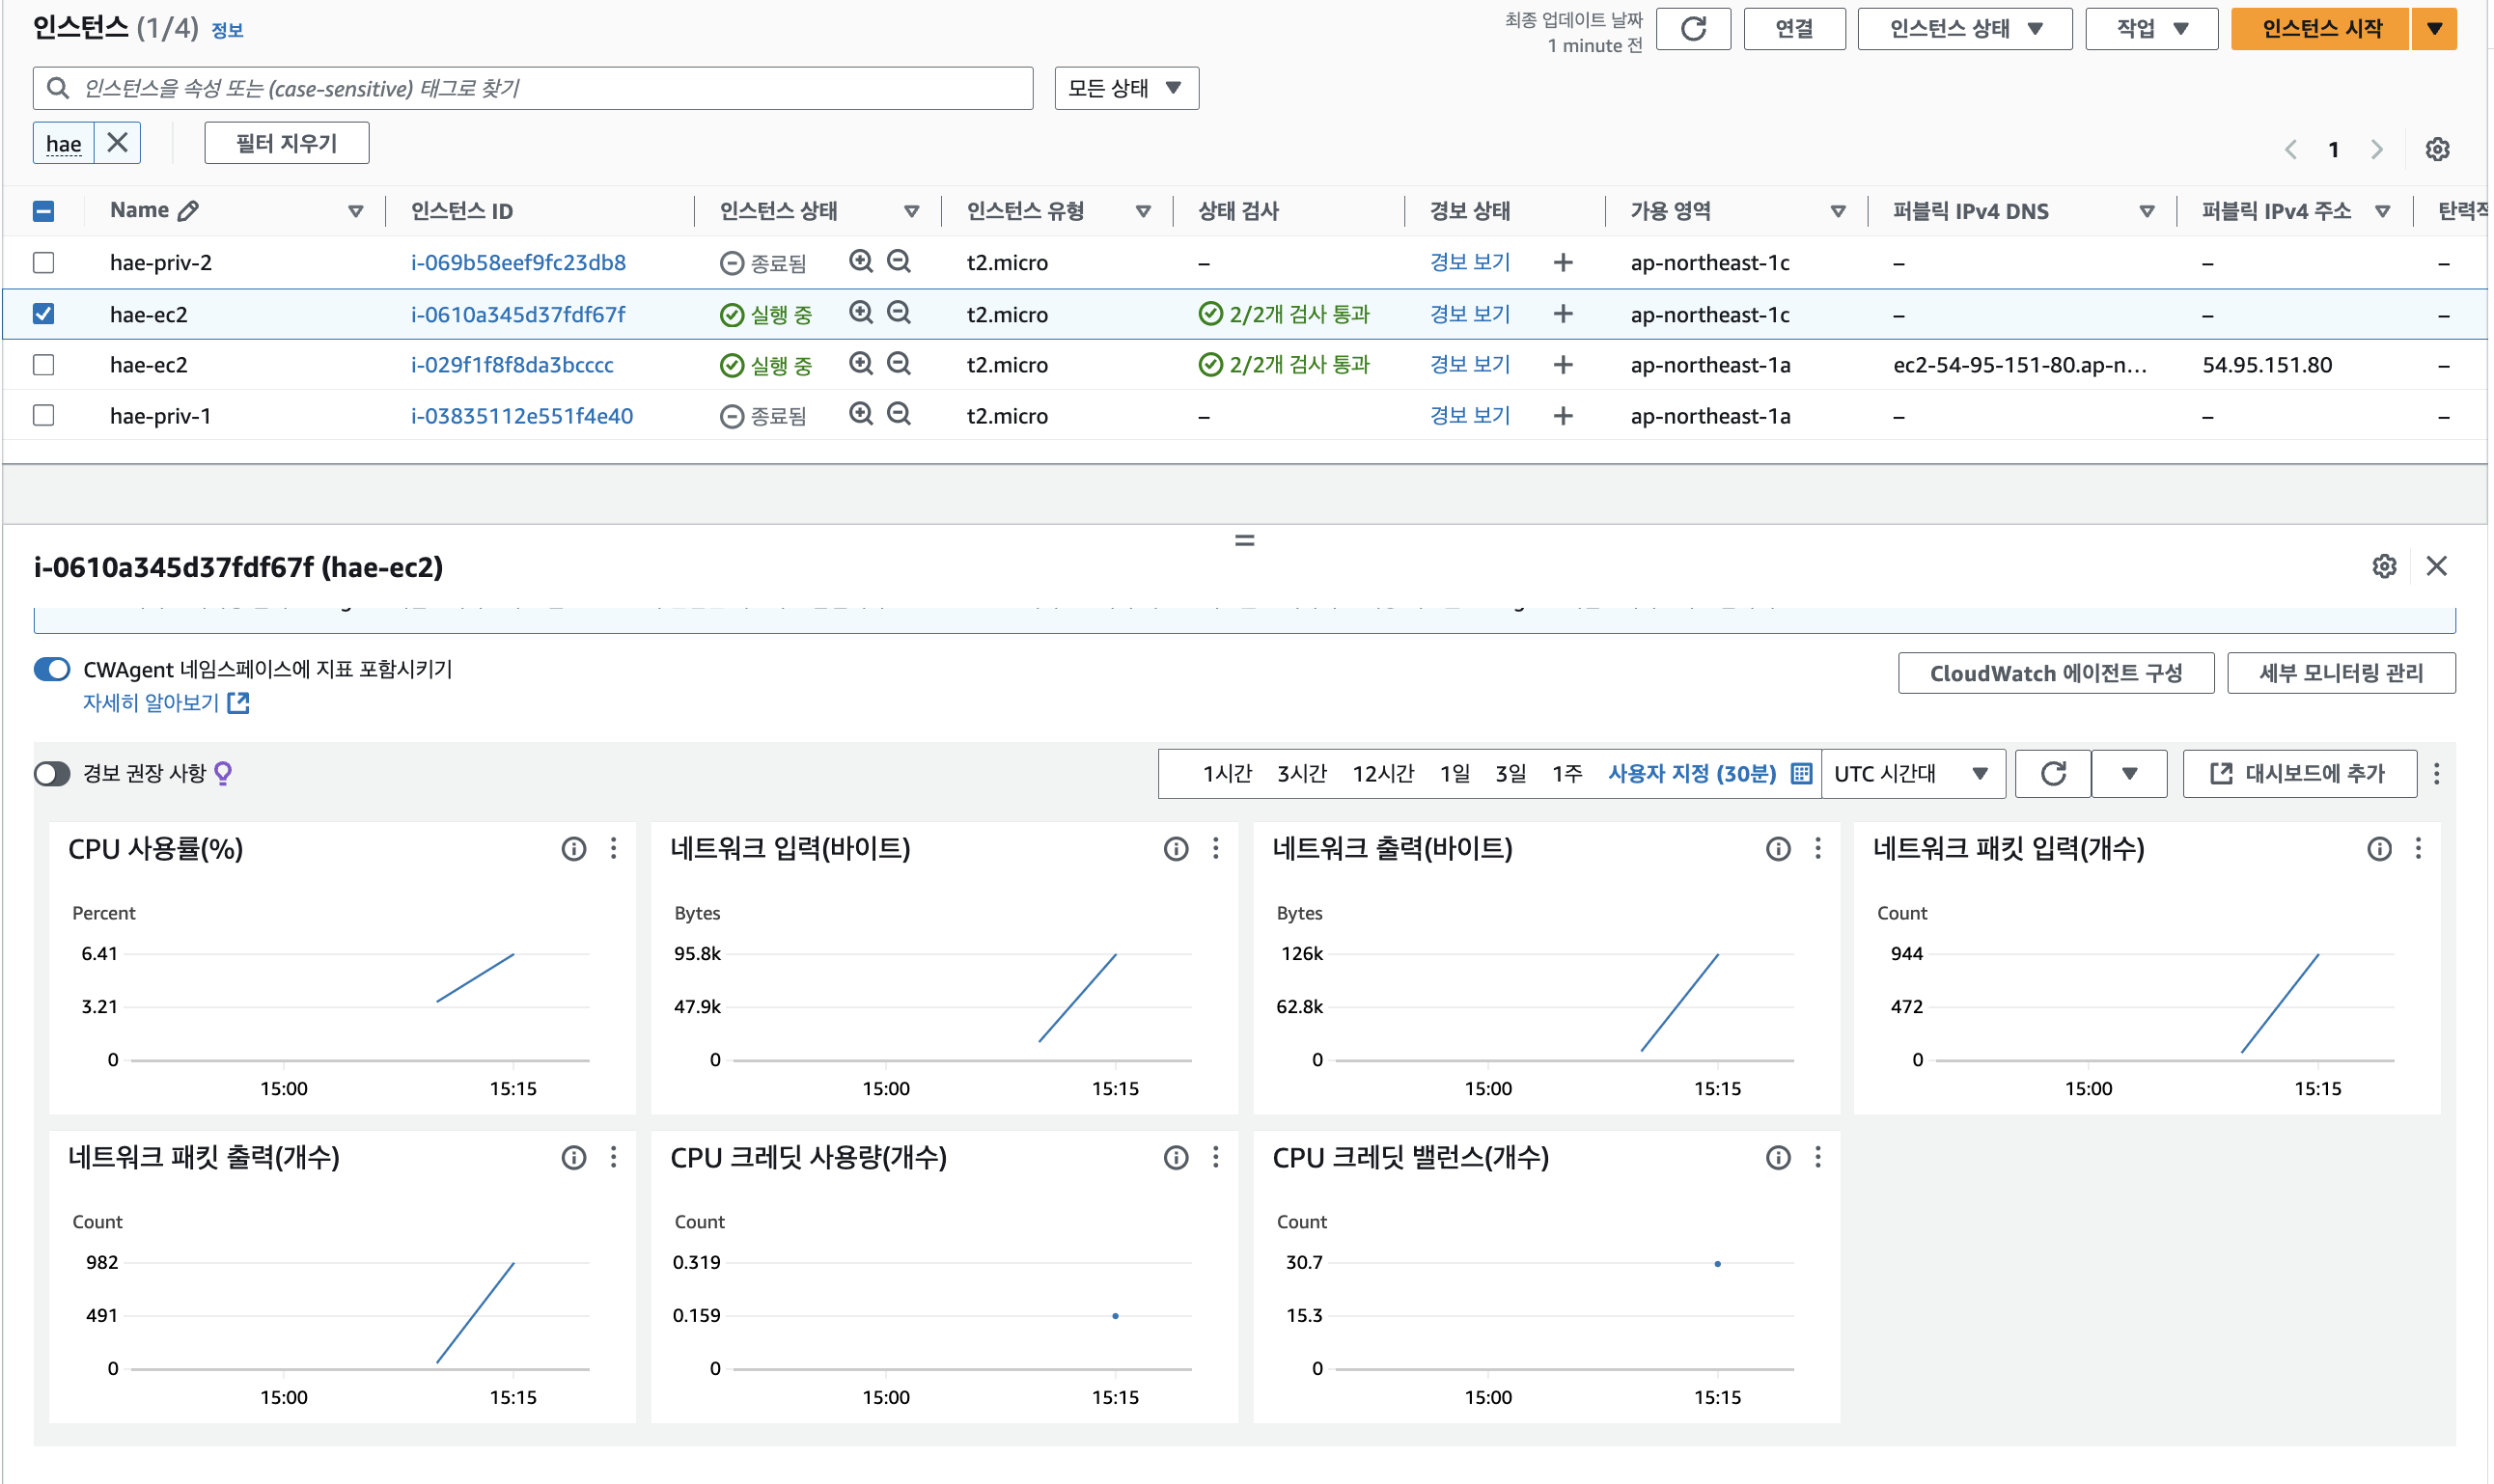
Task: Edit Name column pencil icon
Action: (x=188, y=210)
